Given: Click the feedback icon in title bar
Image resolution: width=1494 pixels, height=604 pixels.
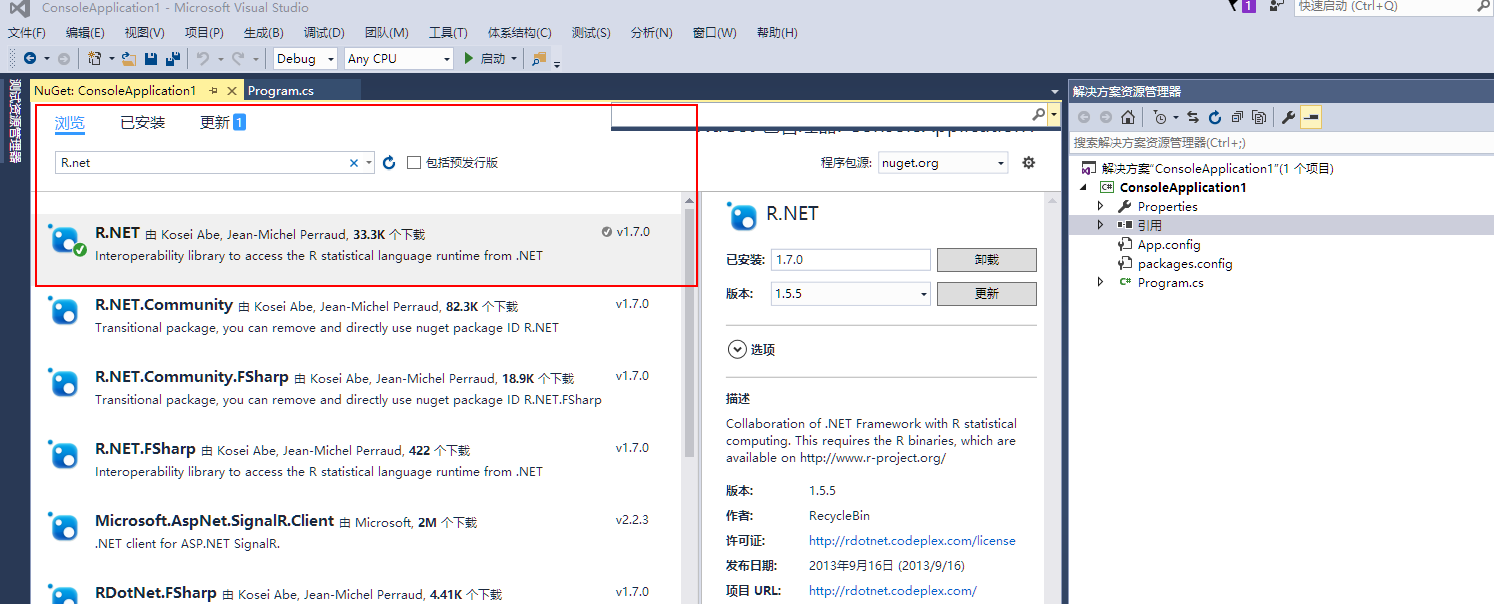Looking at the screenshot, I should [x=1276, y=6].
